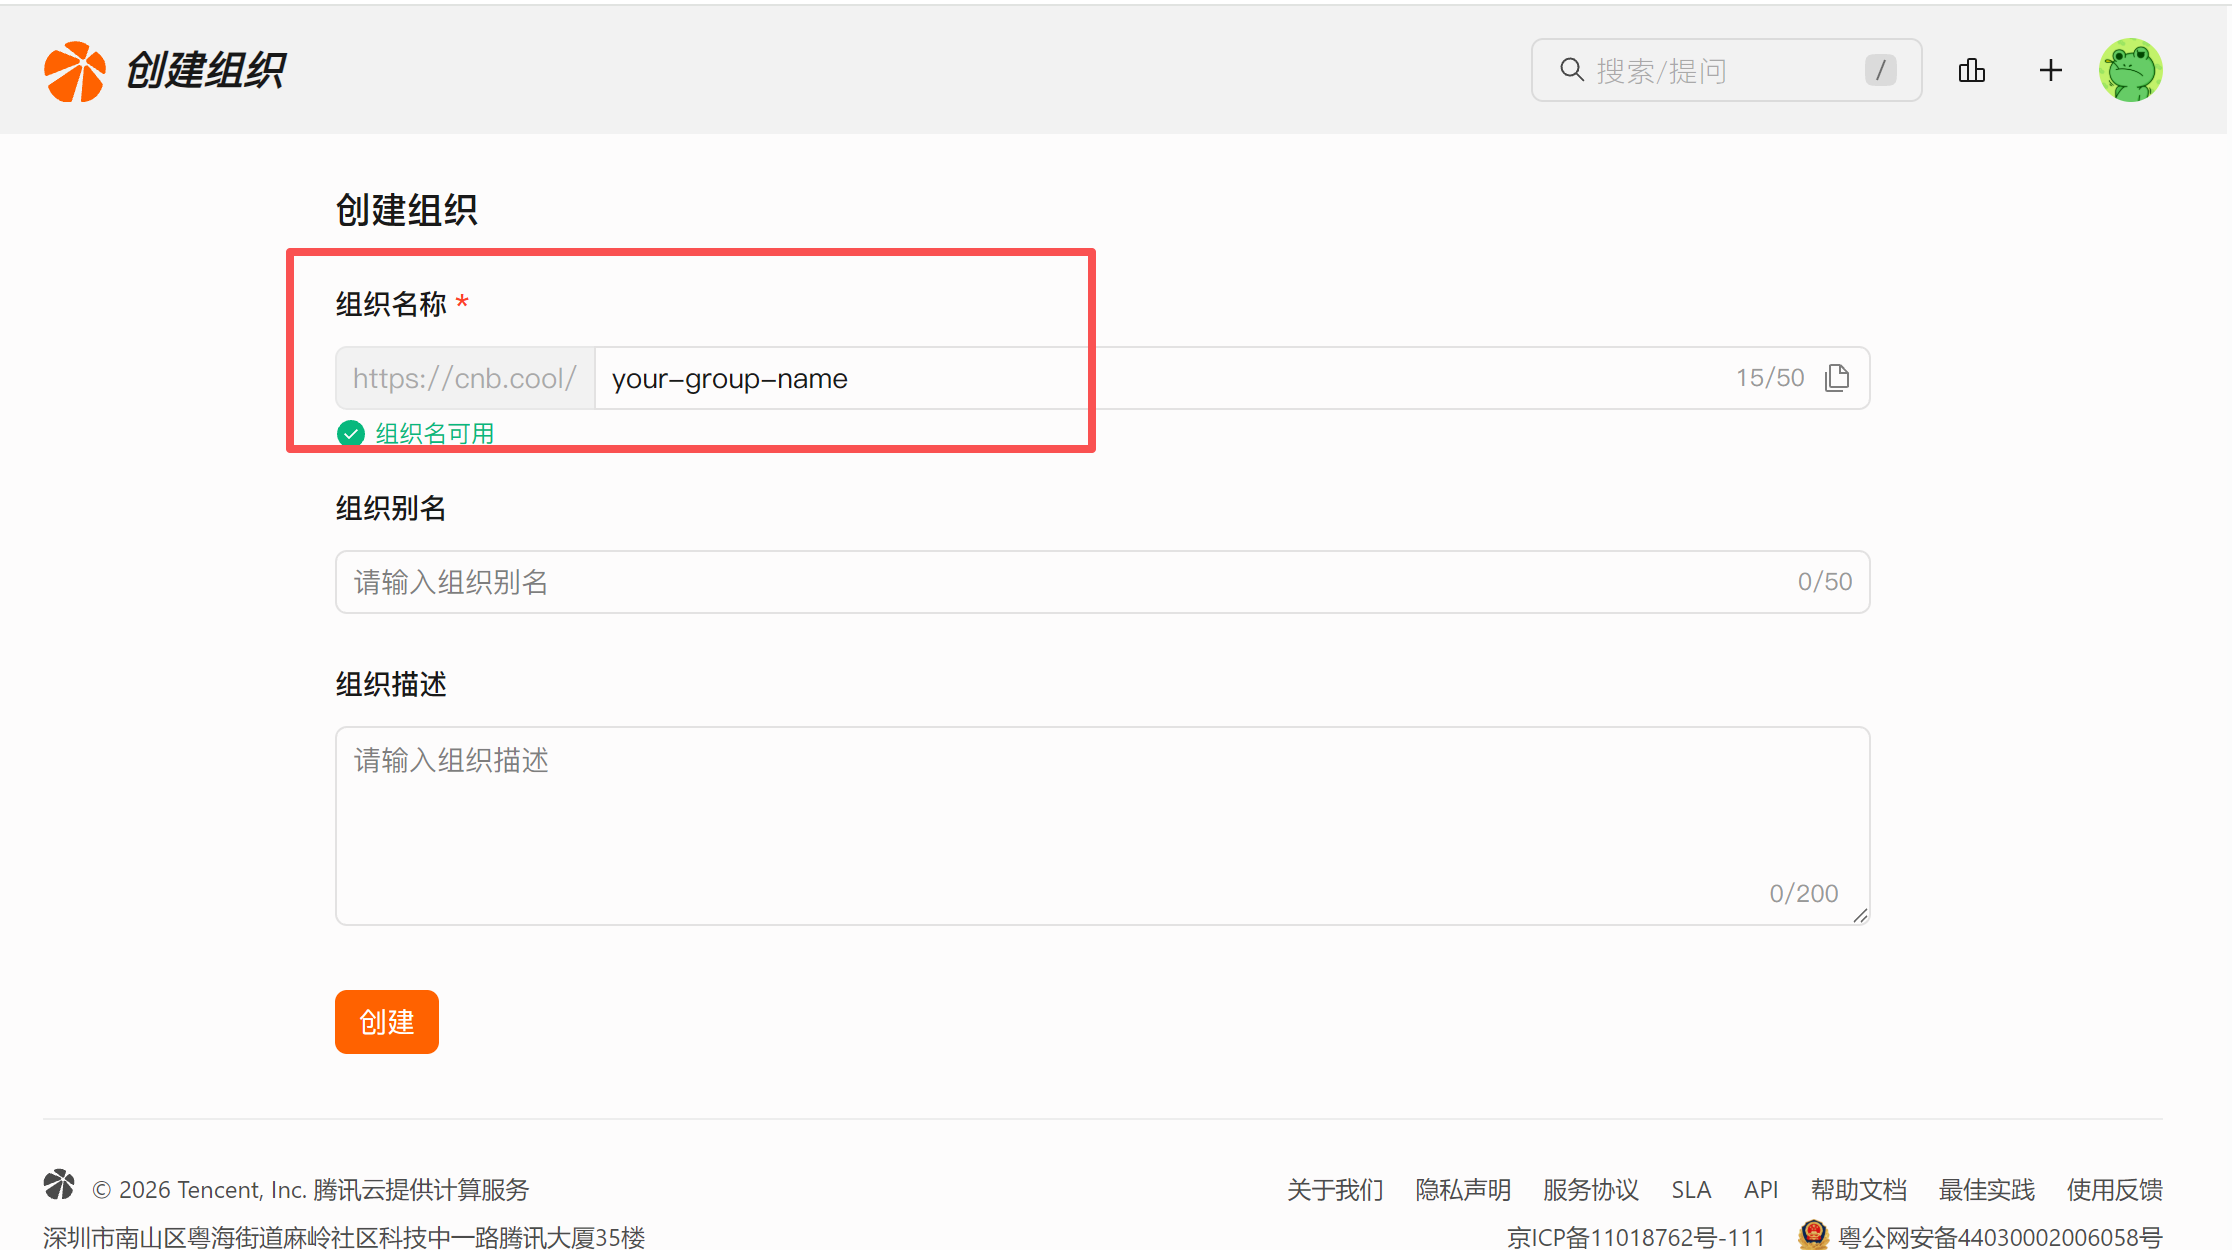
Task: Open the API footer link
Action: click(x=1760, y=1190)
